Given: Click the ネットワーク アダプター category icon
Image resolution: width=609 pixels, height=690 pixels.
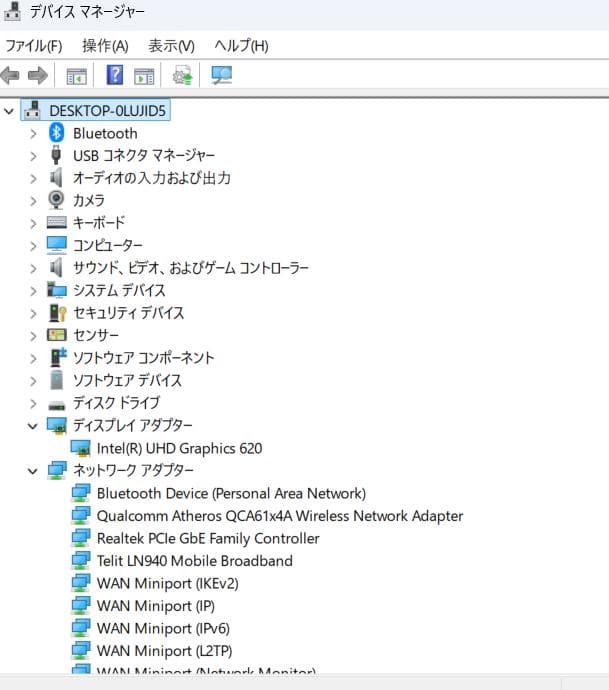Looking at the screenshot, I should [57, 470].
